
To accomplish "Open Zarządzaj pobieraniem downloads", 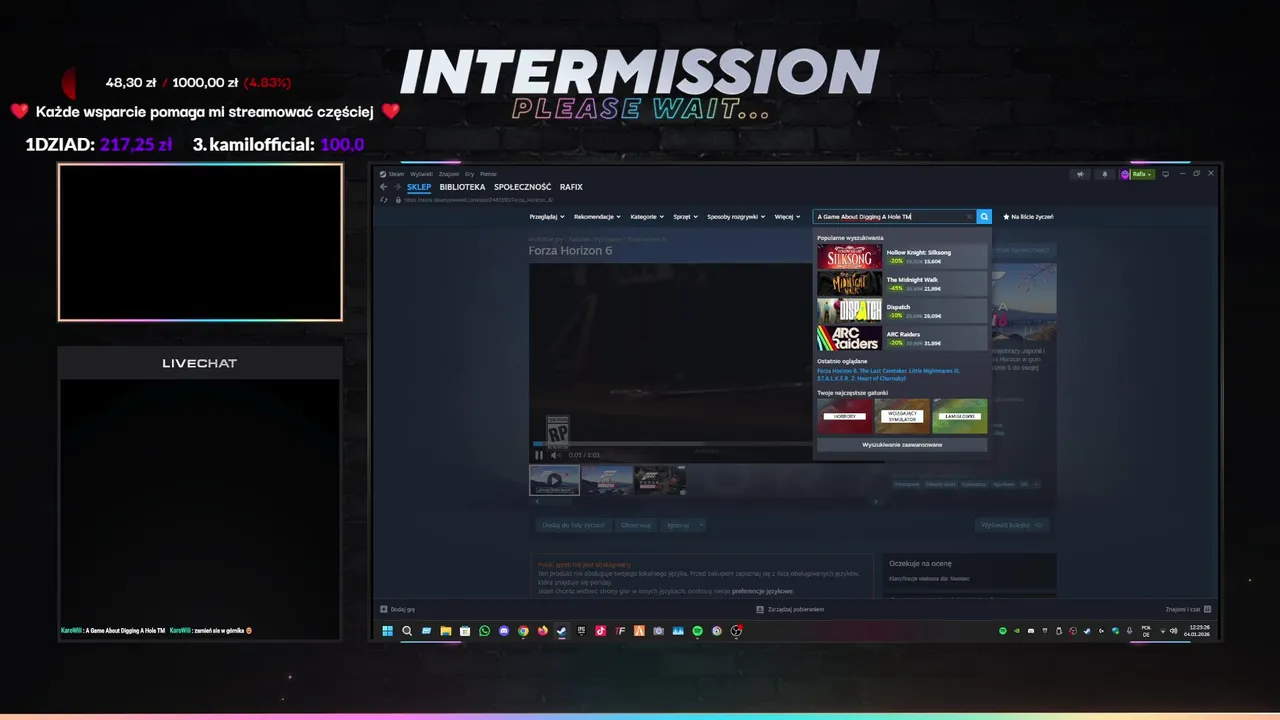I will [790, 609].
